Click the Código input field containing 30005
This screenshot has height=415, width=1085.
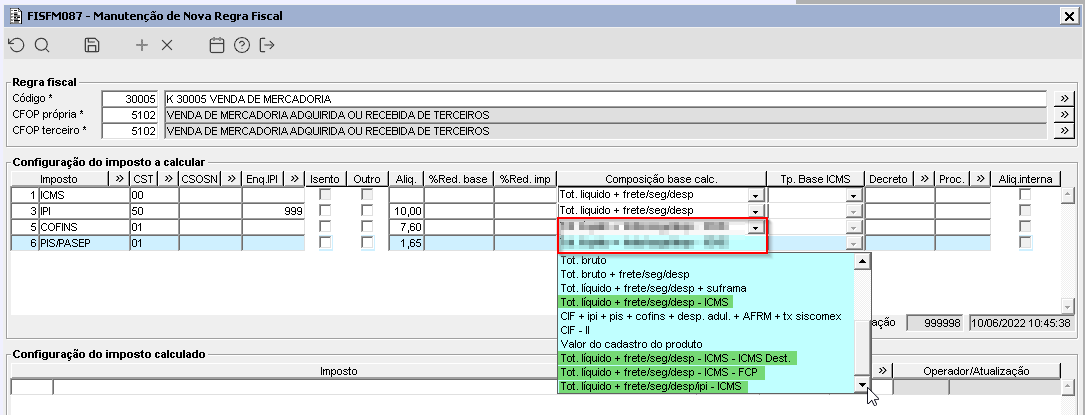pos(130,98)
